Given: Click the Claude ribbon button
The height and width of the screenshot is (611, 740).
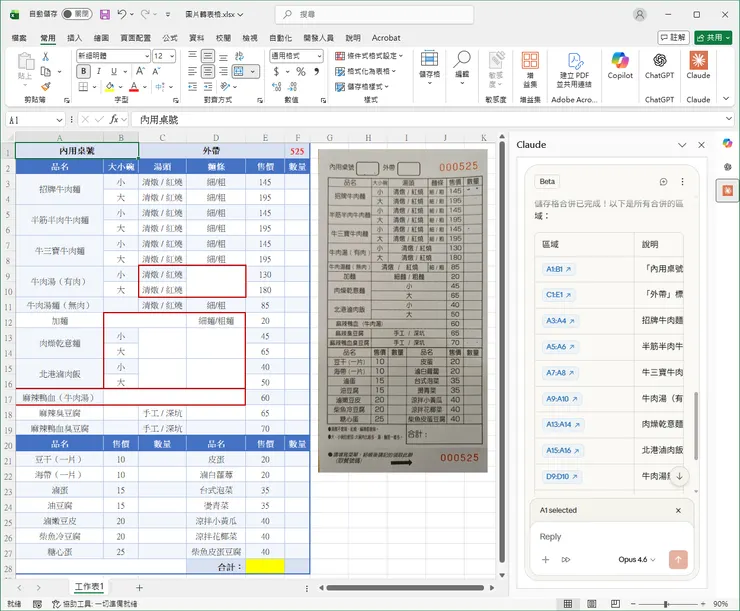Looking at the screenshot, I should 698,67.
